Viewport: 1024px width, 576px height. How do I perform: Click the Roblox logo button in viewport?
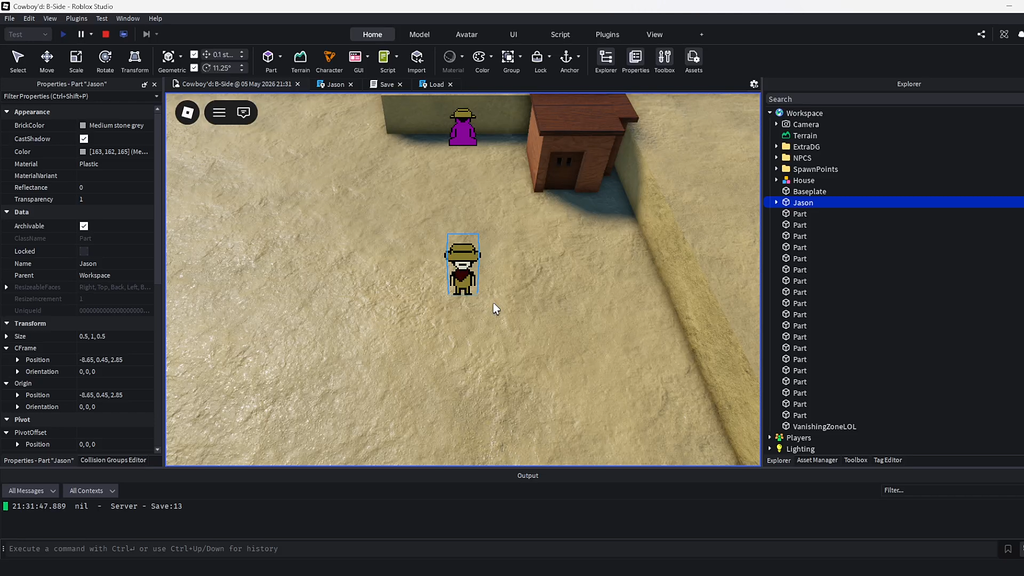[187, 112]
